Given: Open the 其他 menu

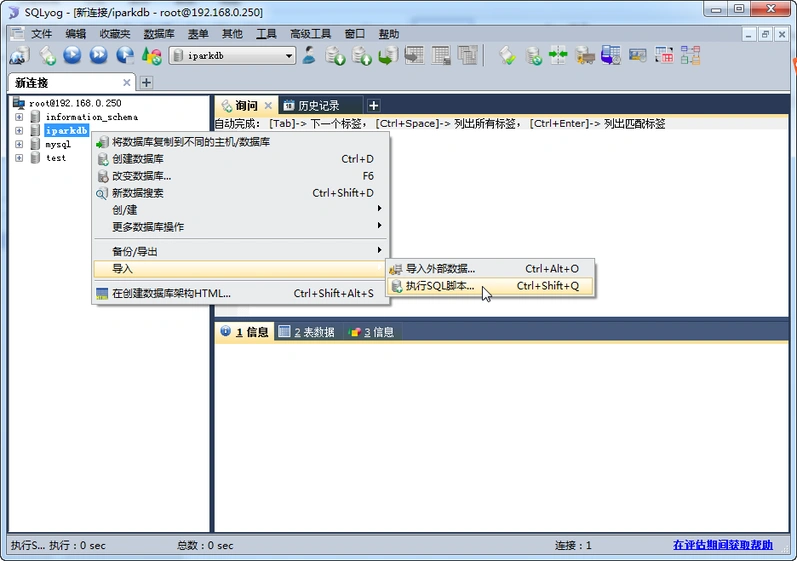Looking at the screenshot, I should pyautogui.click(x=232, y=34).
